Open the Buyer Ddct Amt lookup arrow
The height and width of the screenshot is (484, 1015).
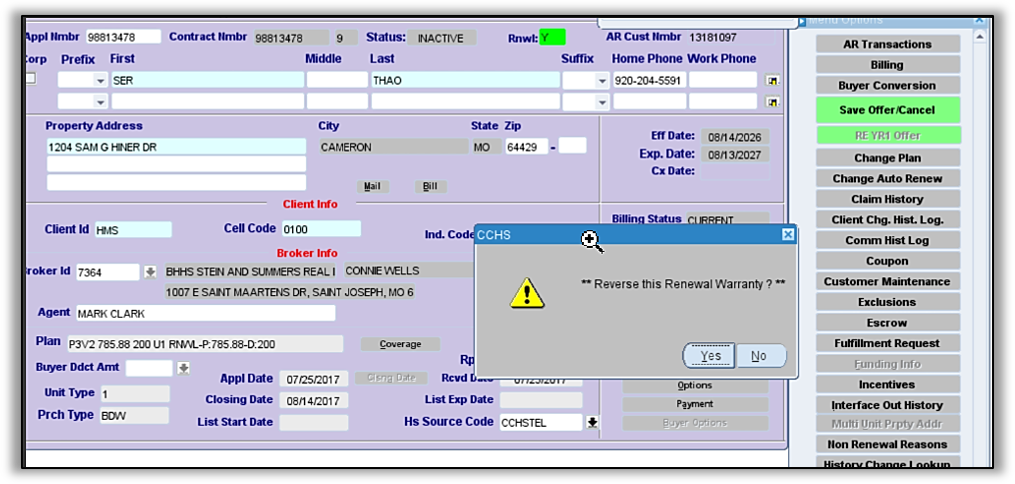tap(184, 368)
